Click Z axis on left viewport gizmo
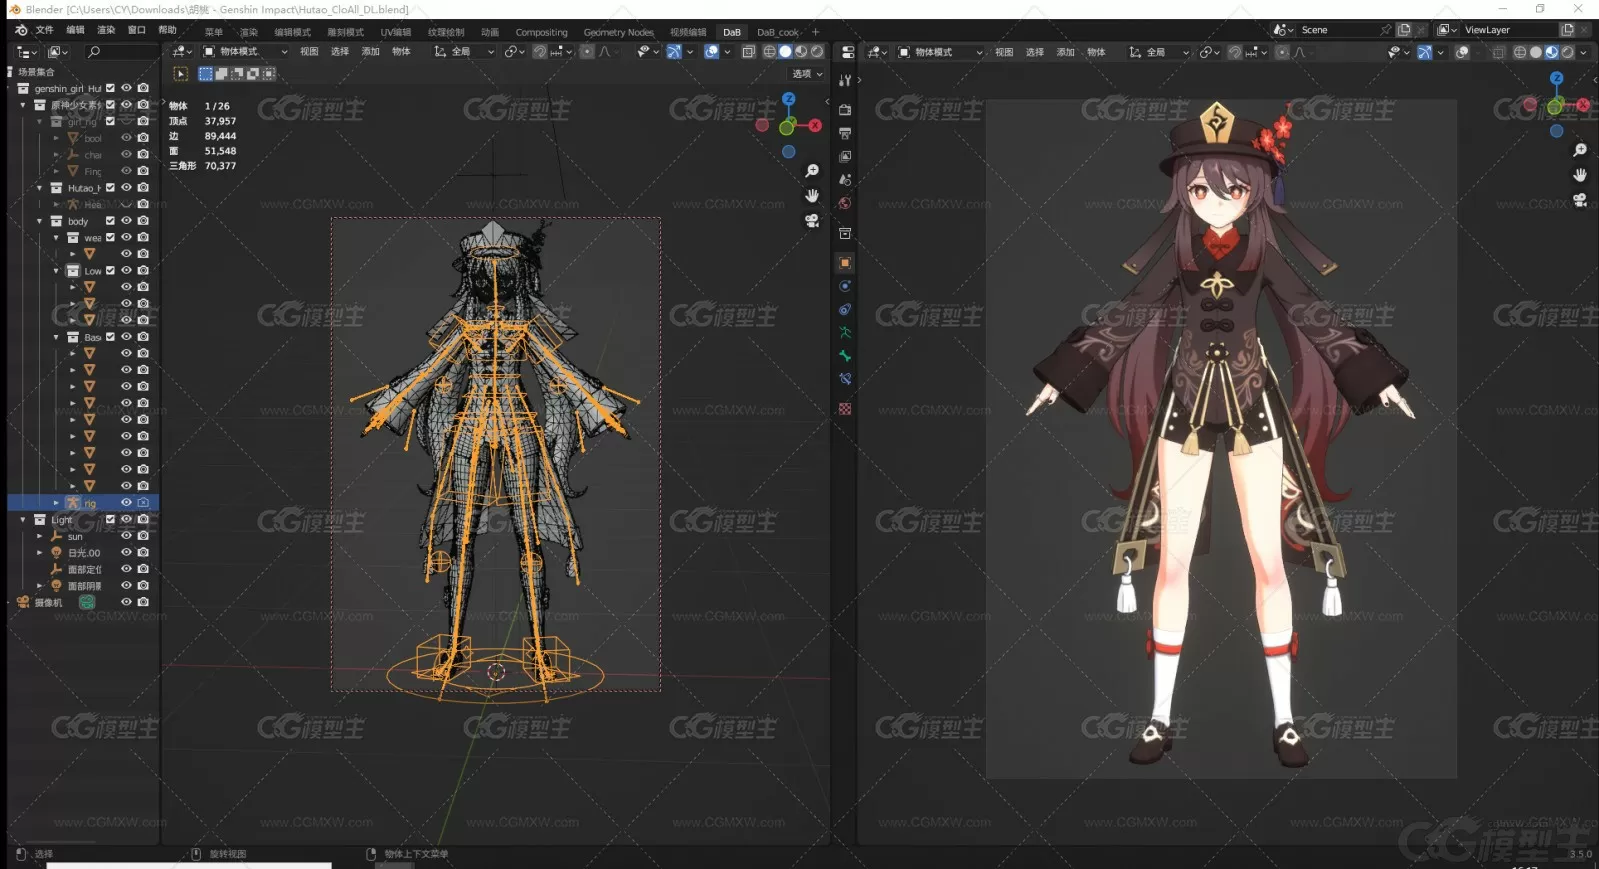This screenshot has height=869, width=1599. [x=789, y=99]
